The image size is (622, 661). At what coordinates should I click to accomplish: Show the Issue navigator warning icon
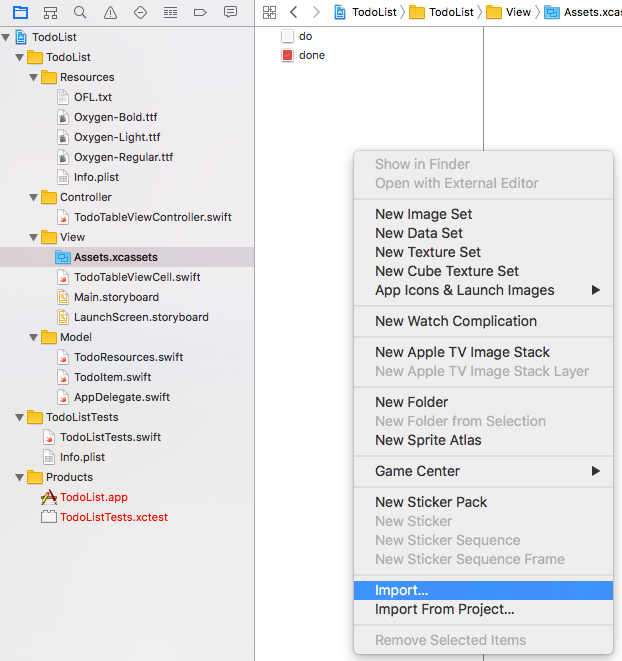[x=110, y=12]
